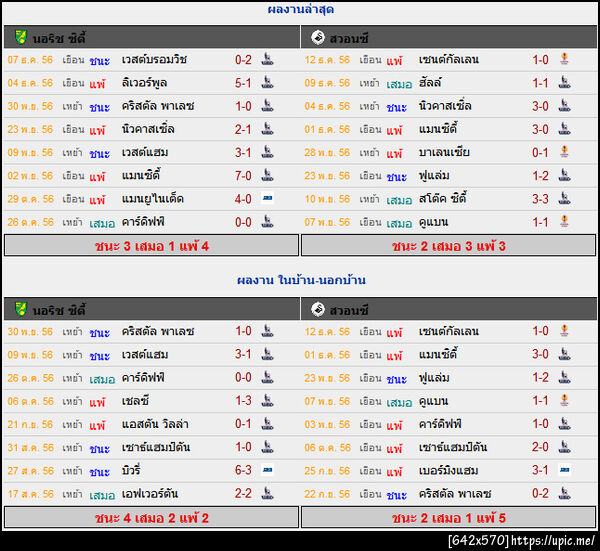Click the score 6-3 against บิวรี่

243,470
